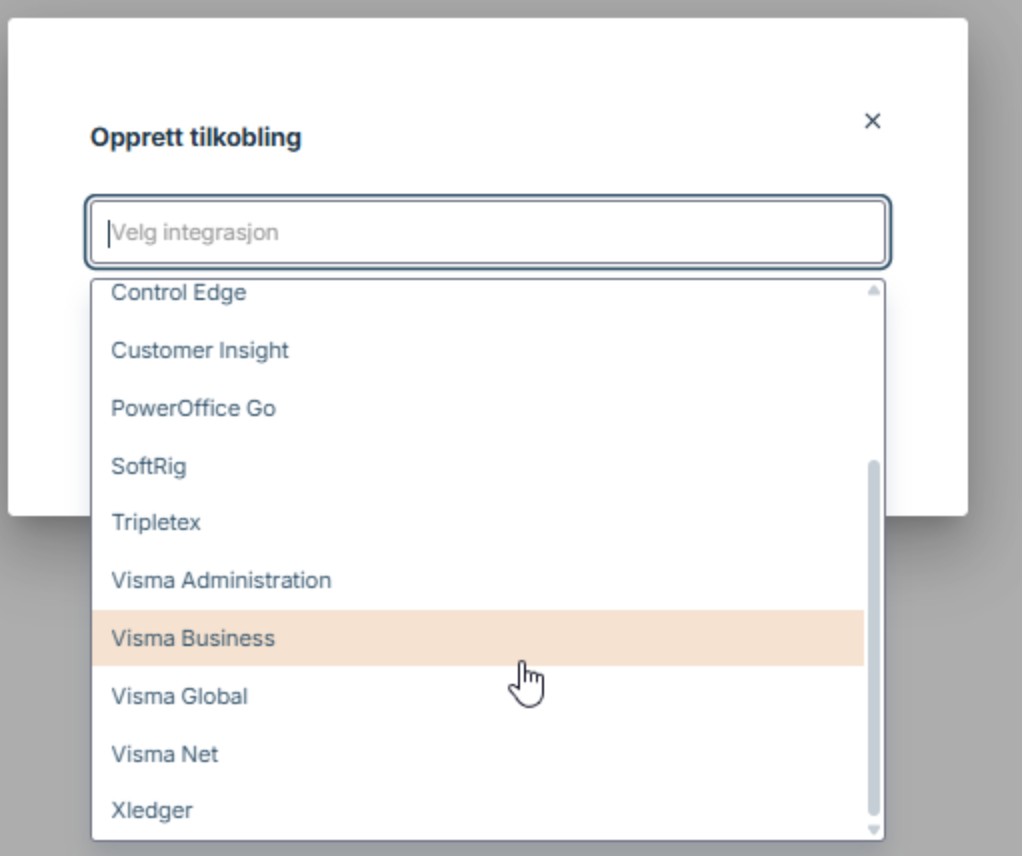
Task: Select Control Edge from the list
Action: tap(178, 293)
